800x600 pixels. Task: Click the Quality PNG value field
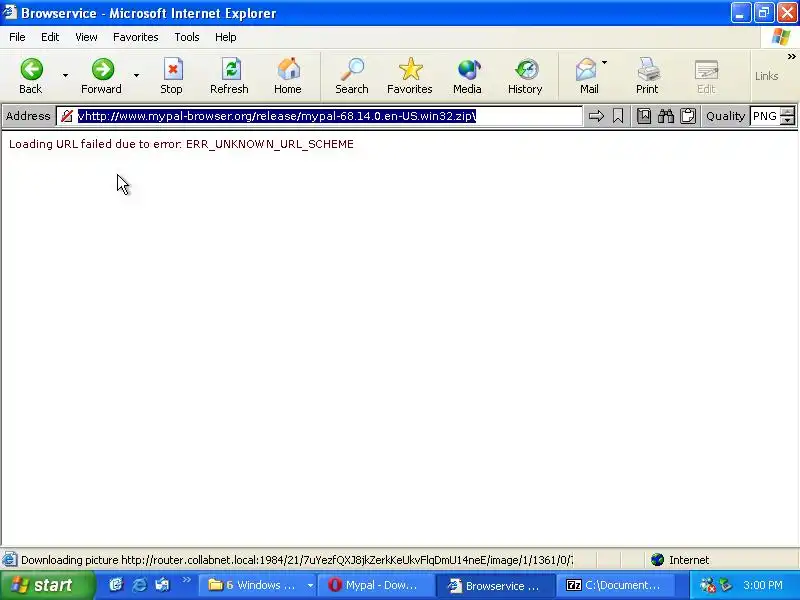click(766, 116)
